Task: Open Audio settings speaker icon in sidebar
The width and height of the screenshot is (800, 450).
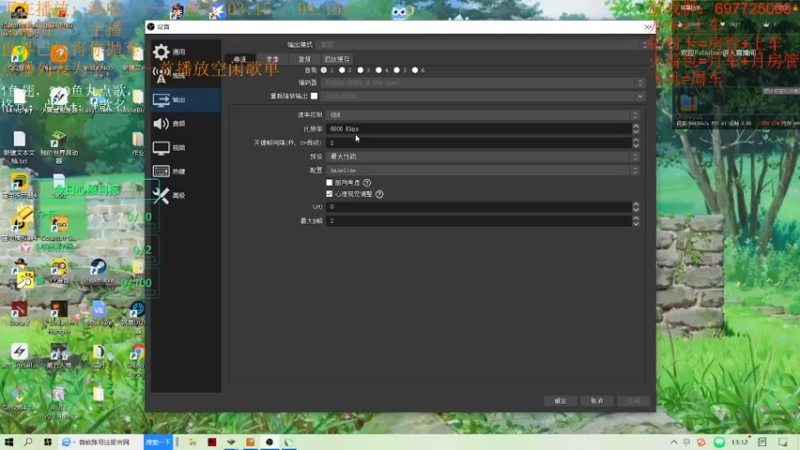Action: 161,123
